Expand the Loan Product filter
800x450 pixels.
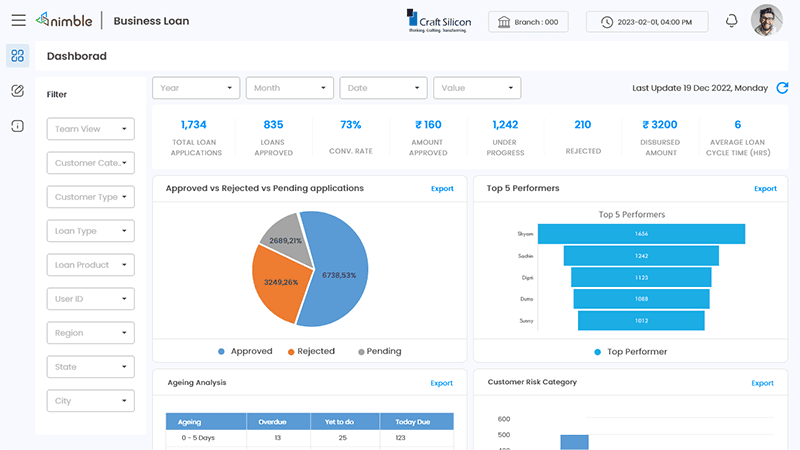(x=91, y=265)
